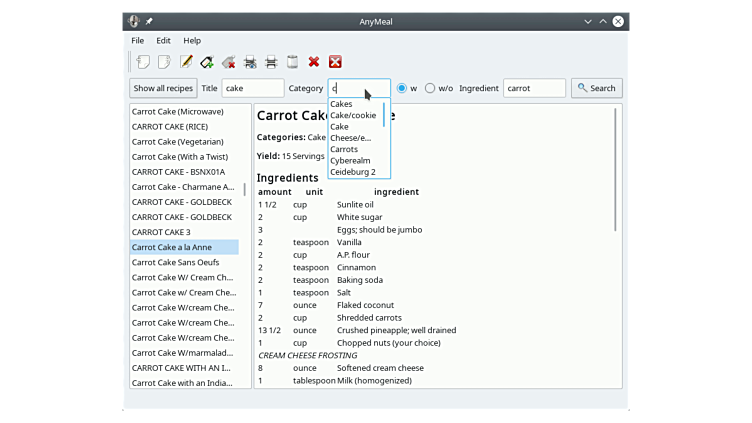
Task: Click the add category tag icon
Action: (x=207, y=62)
